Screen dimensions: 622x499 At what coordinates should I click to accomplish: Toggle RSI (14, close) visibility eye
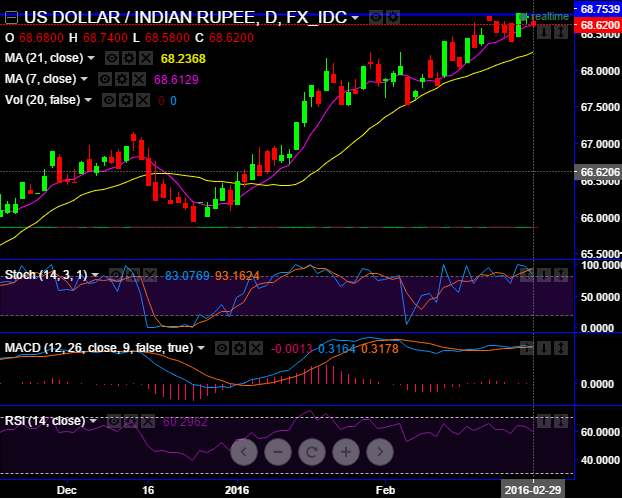point(114,421)
